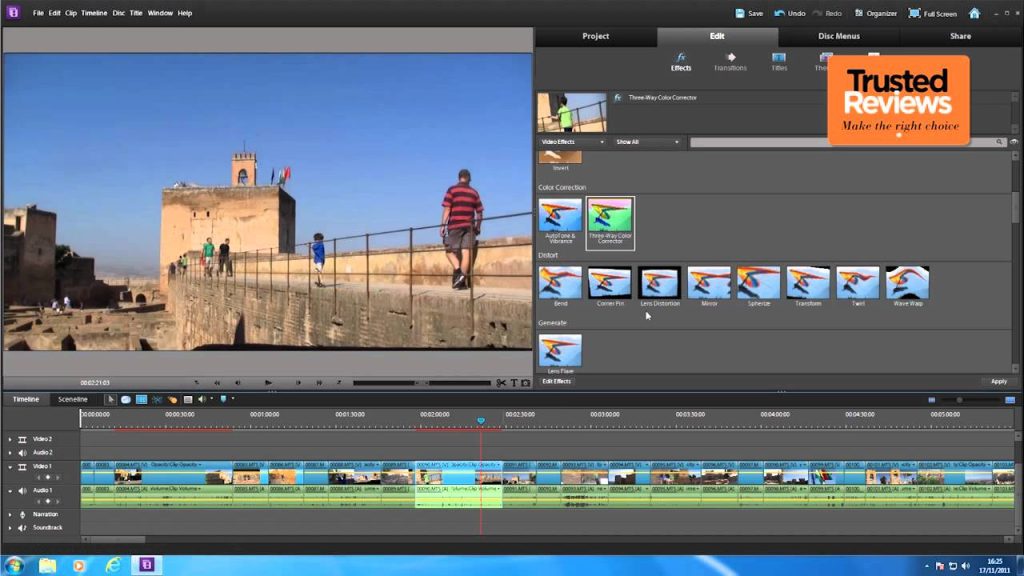Select the Spherize effect thumbnail
The width and height of the screenshot is (1024, 576).
(x=758, y=282)
